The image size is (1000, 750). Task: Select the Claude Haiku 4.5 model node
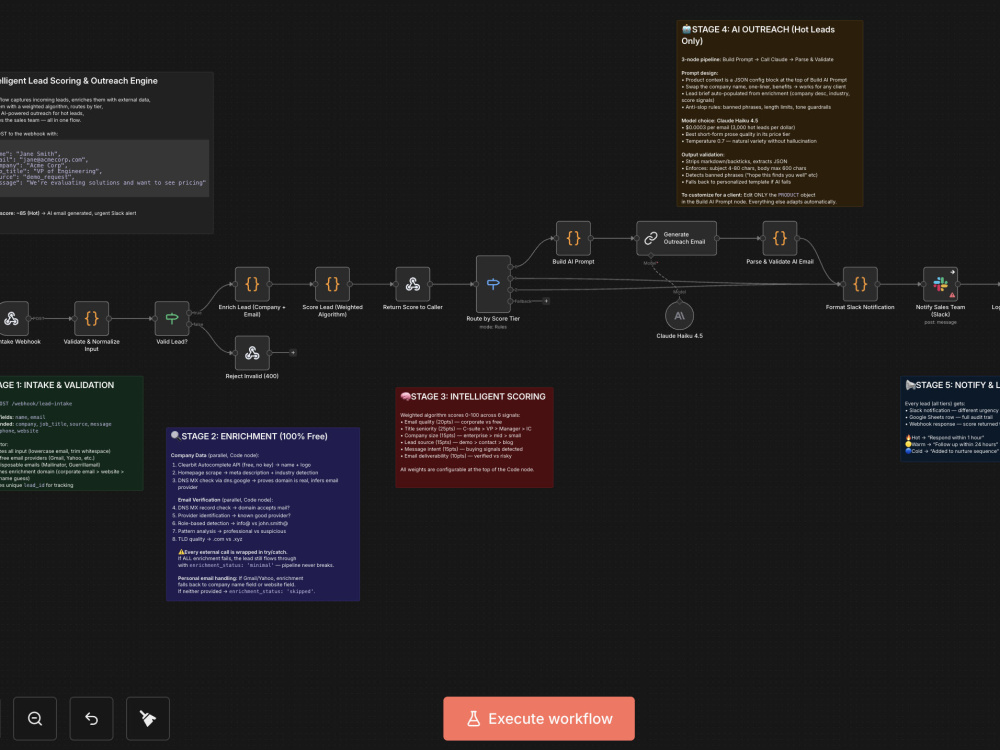point(679,316)
